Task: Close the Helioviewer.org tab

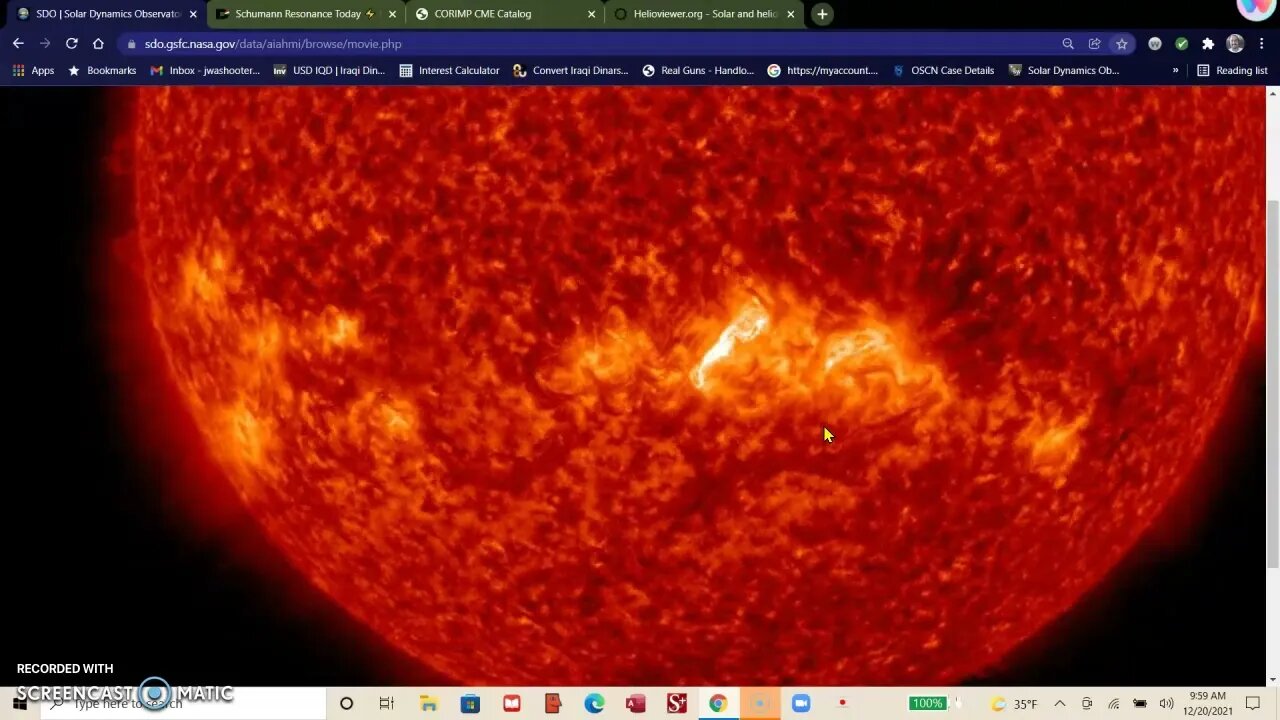Action: (x=790, y=14)
